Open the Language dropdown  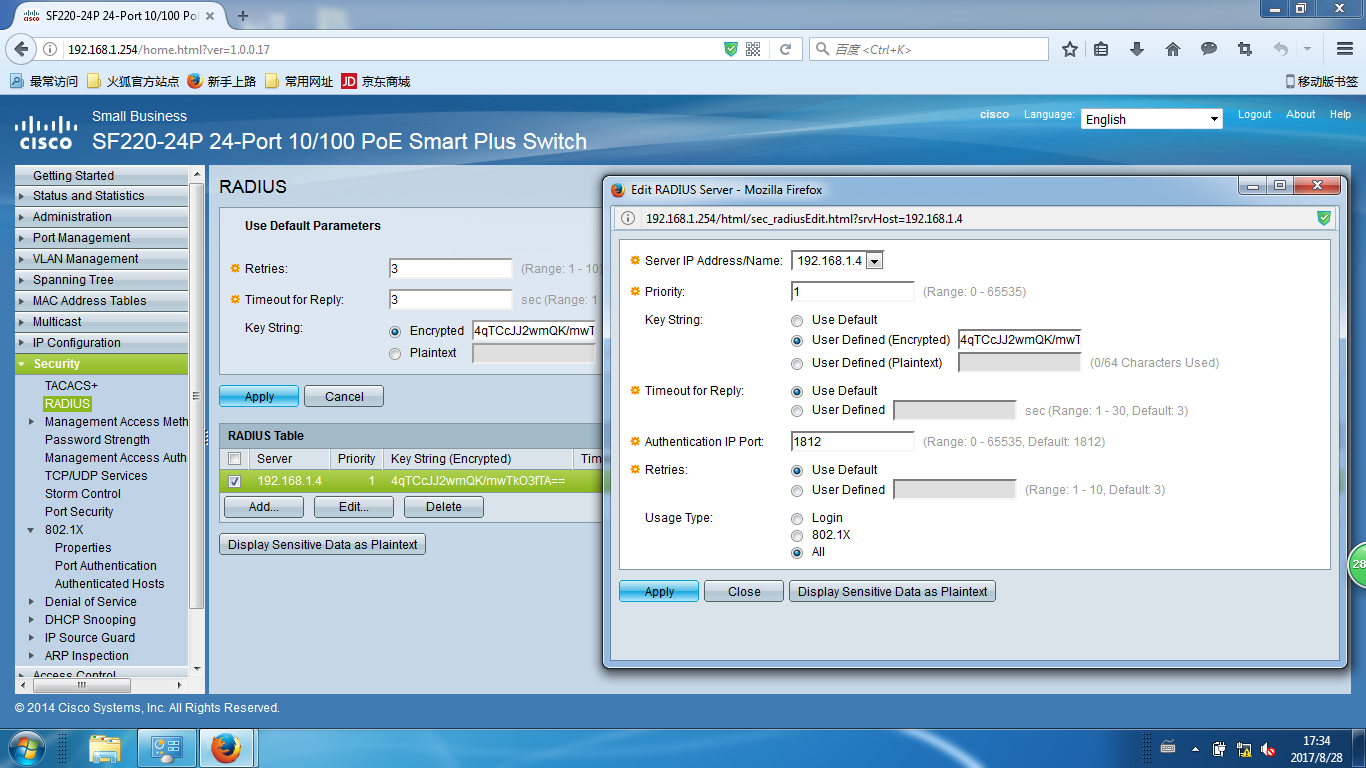tap(1152, 119)
